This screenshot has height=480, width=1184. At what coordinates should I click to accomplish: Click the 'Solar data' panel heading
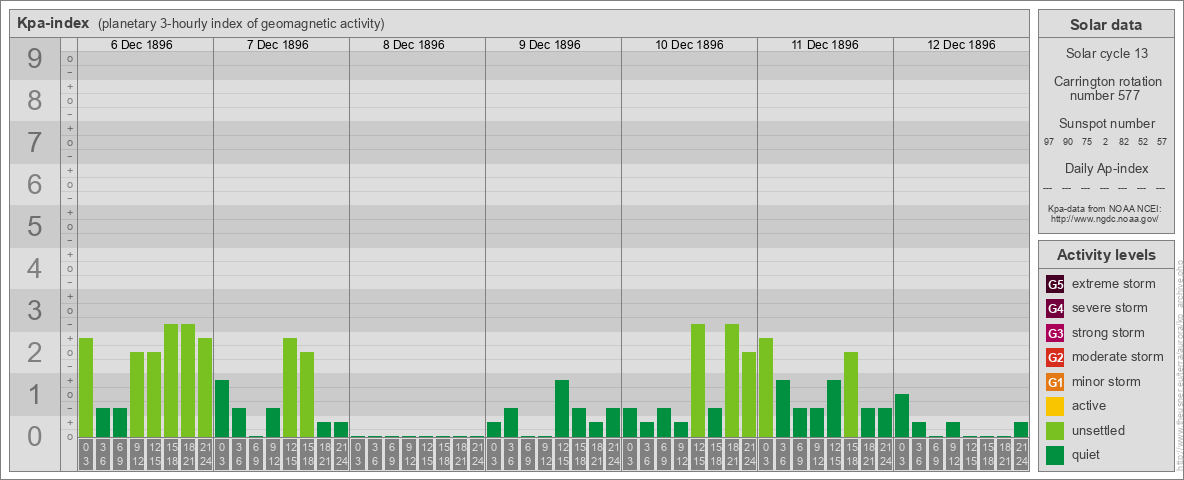1106,25
